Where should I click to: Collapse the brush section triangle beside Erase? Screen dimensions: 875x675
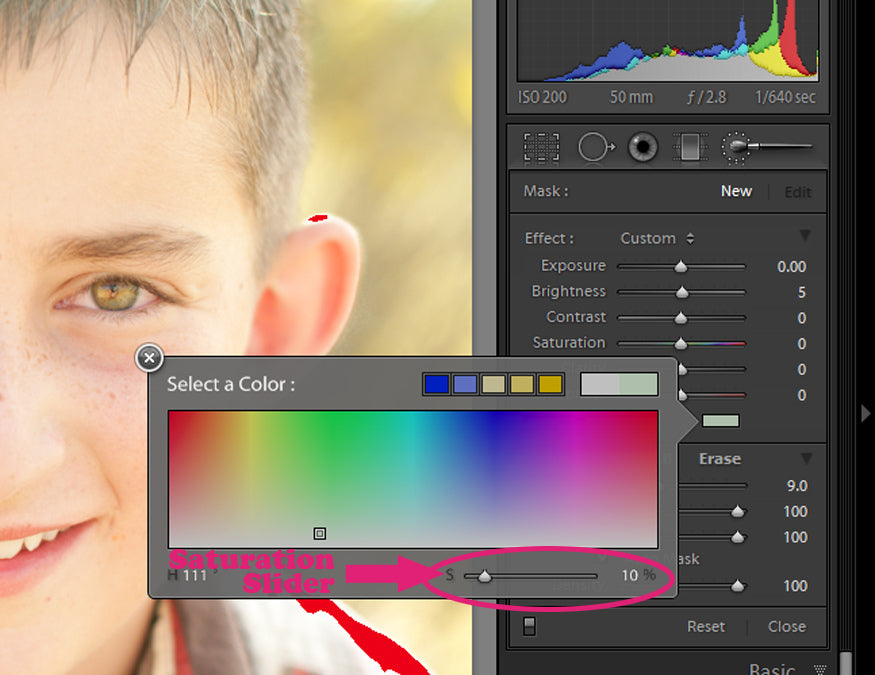805,459
